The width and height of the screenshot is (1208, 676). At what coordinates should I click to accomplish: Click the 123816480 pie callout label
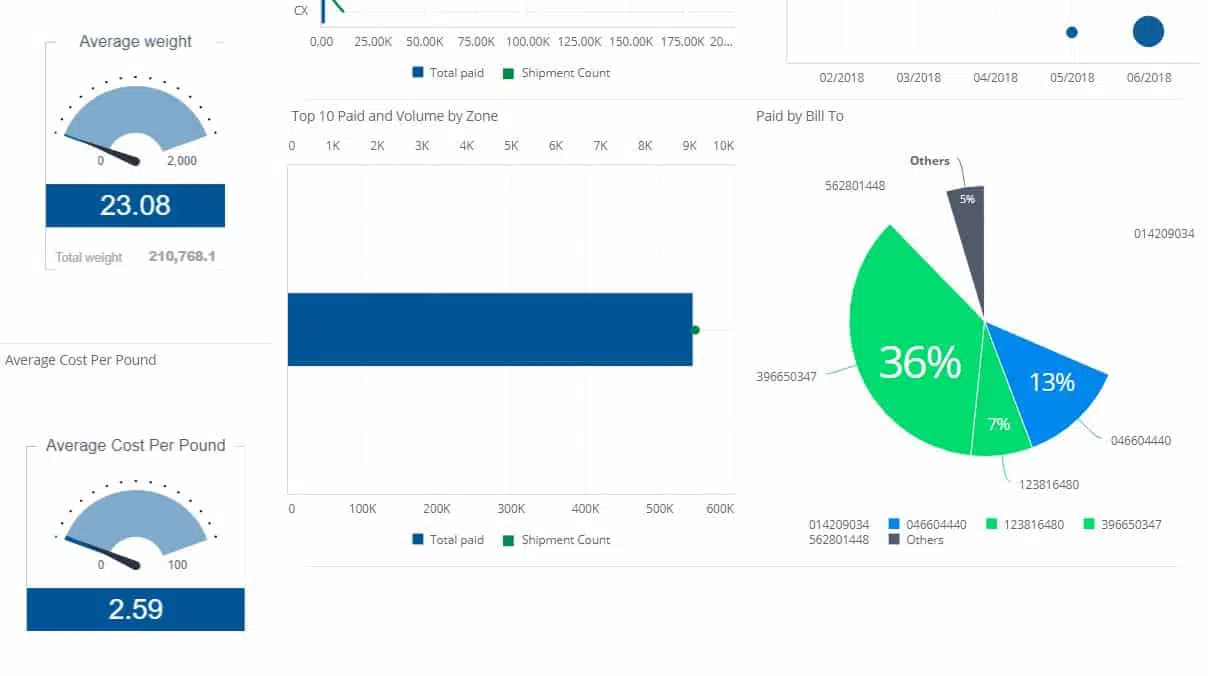click(1049, 485)
